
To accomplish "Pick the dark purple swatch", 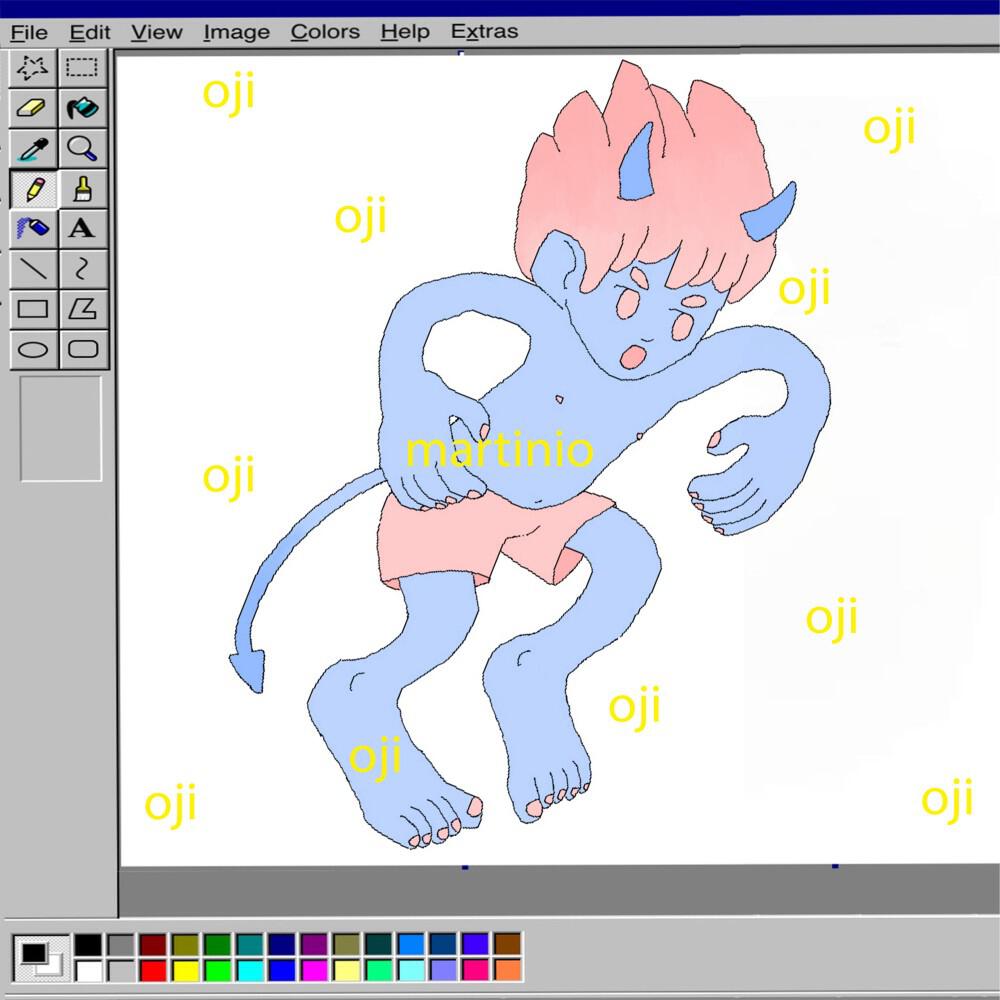I will click(x=314, y=945).
